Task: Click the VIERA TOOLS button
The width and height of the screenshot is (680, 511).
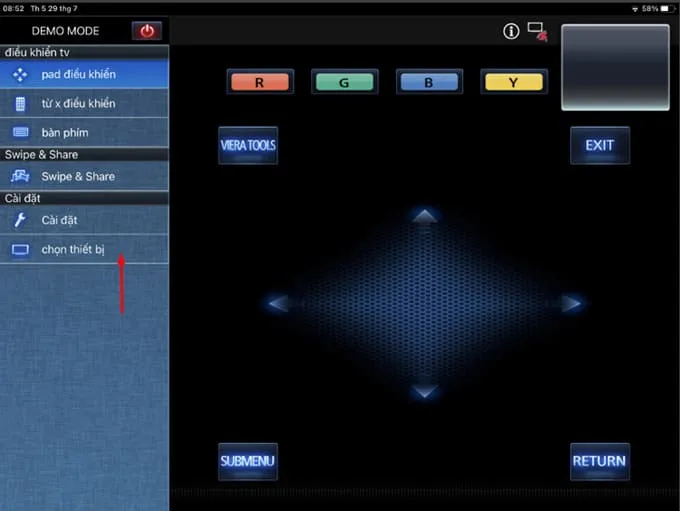Action: (248, 145)
